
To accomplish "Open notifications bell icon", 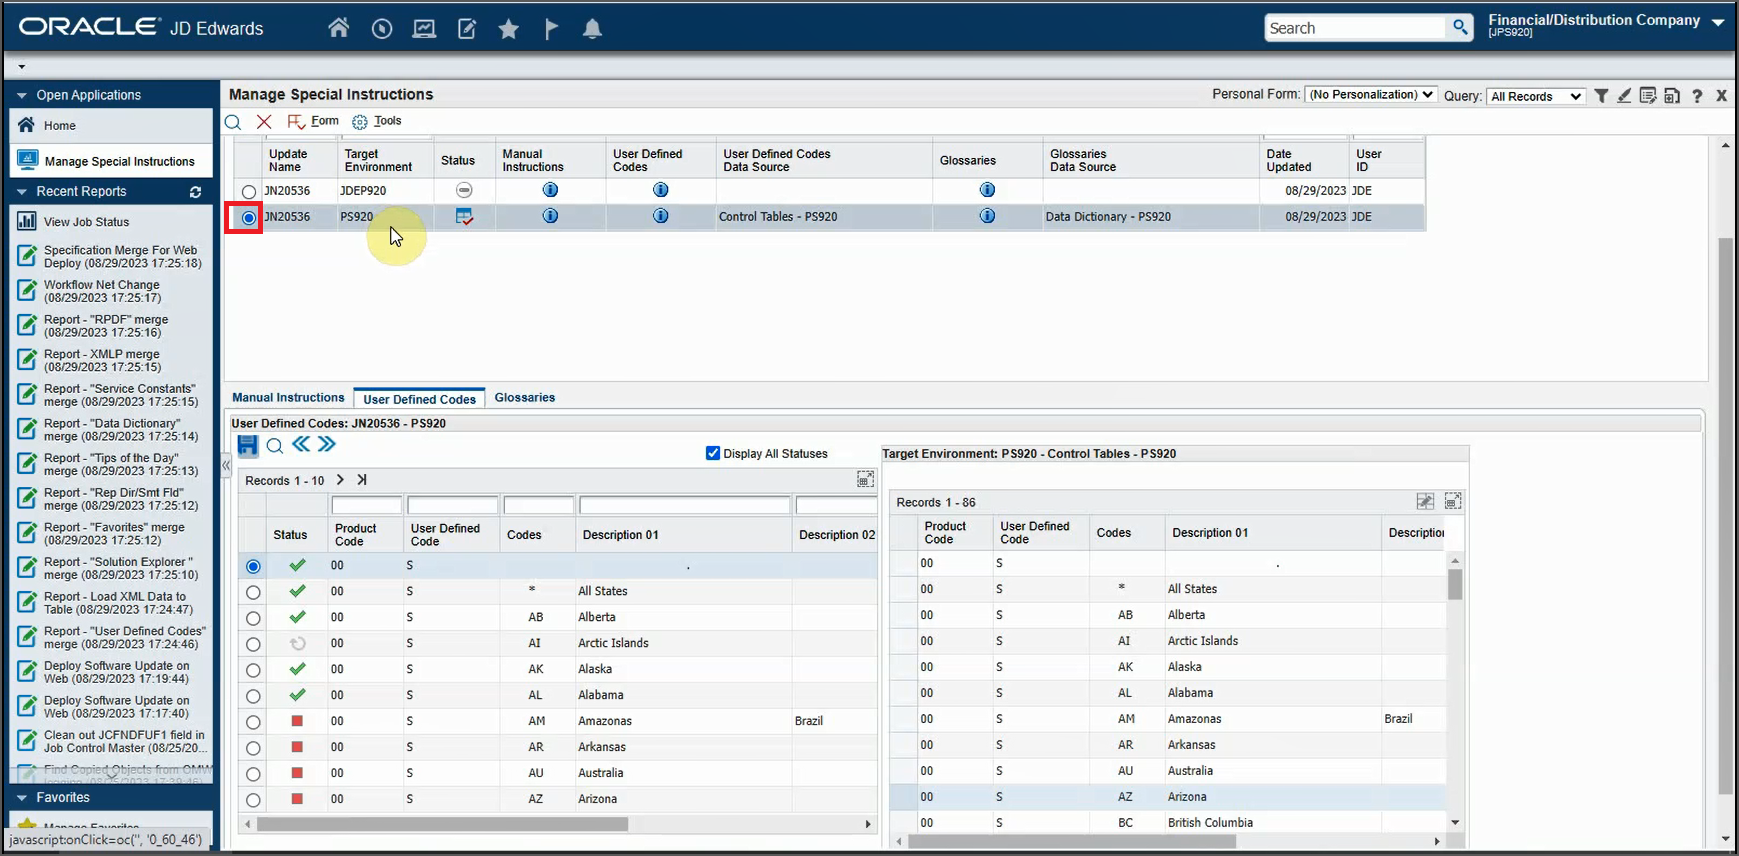I will 593,29.
